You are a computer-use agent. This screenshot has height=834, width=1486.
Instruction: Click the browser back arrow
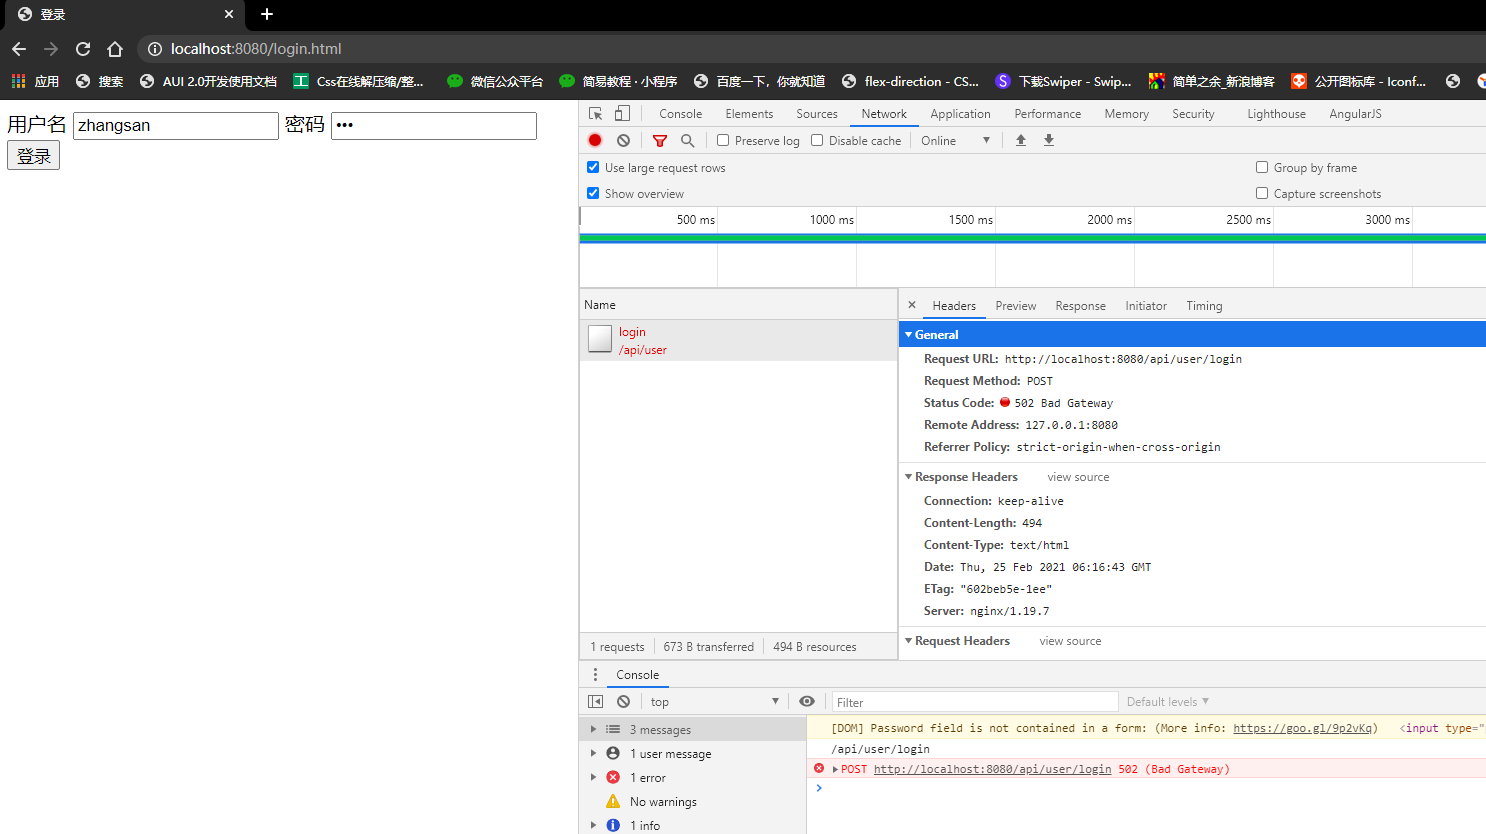point(19,49)
